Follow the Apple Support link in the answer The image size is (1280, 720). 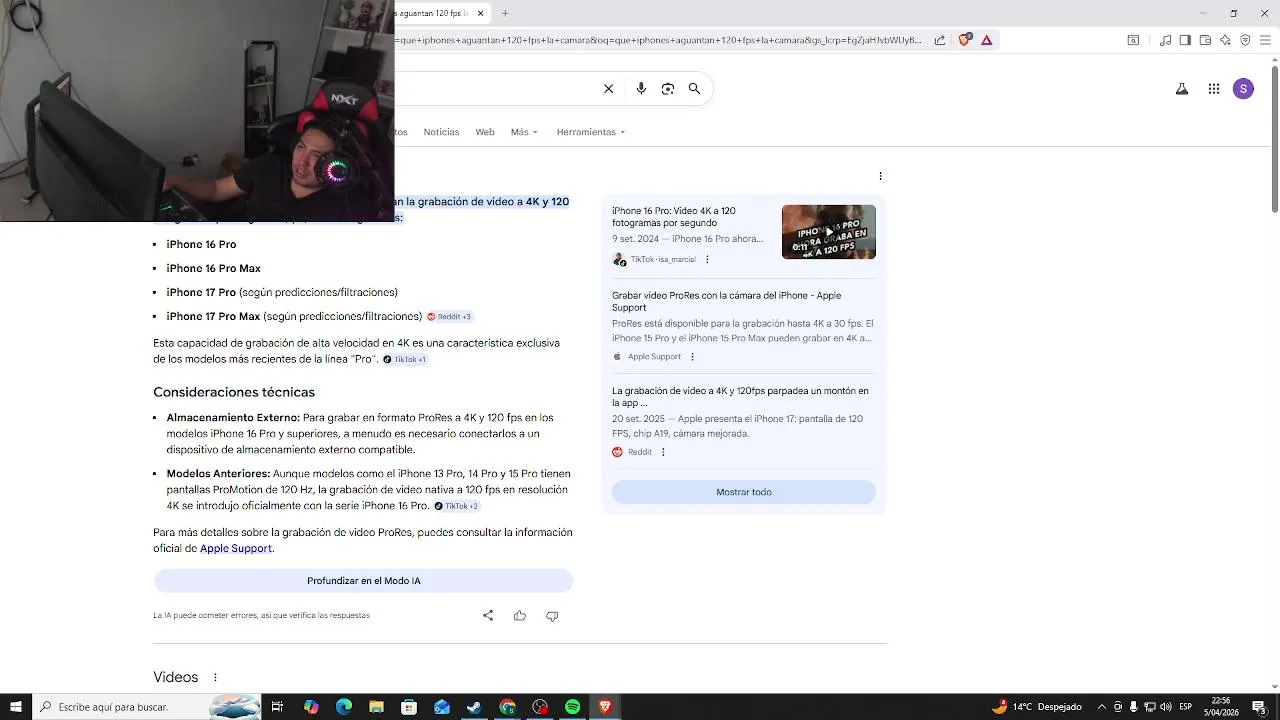click(x=236, y=549)
